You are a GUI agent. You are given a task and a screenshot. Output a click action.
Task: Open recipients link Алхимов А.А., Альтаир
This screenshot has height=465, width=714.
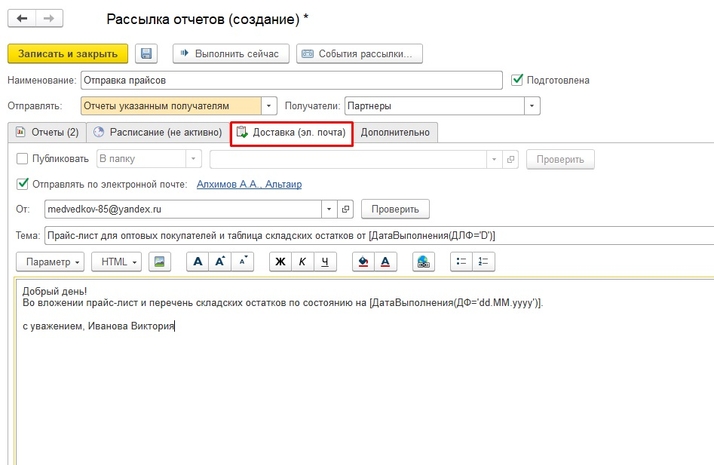249,184
